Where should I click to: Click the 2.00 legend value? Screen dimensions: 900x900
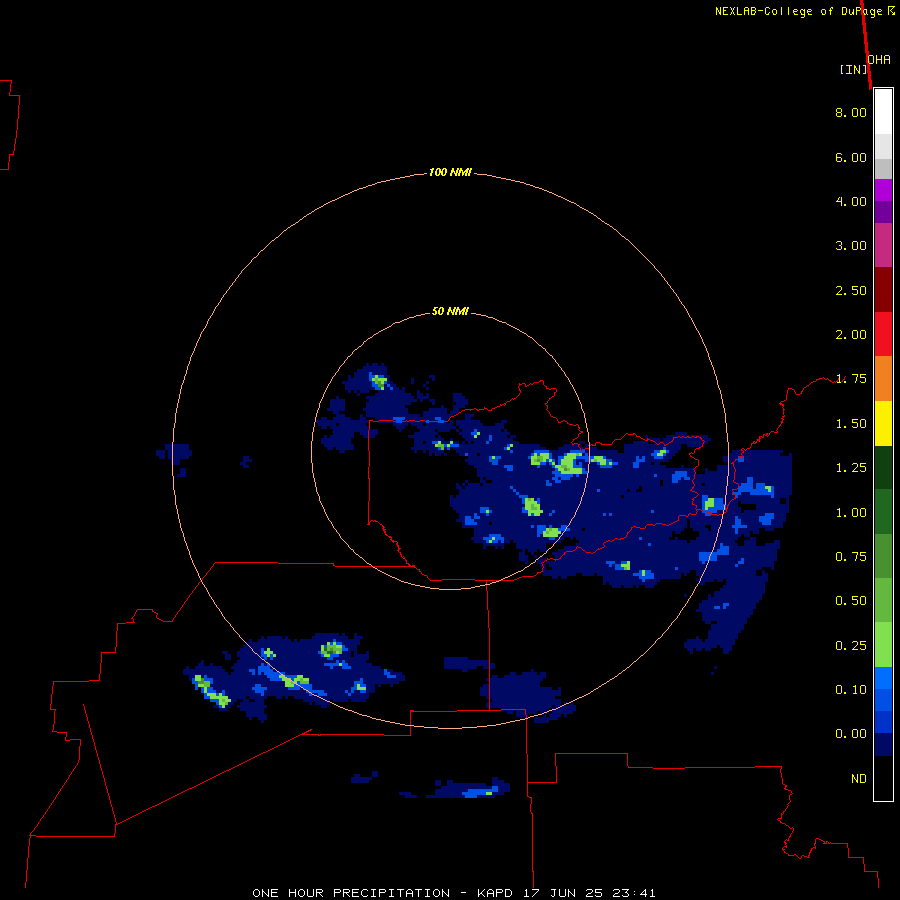(x=851, y=335)
